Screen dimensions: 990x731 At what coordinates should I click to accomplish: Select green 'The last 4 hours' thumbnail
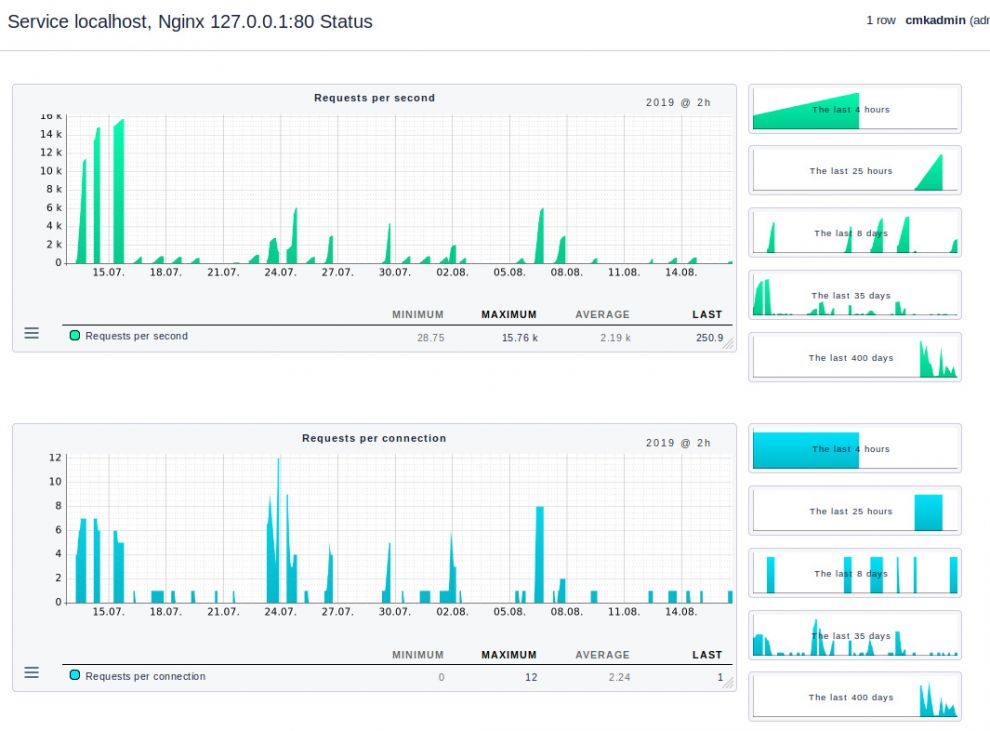click(855, 109)
